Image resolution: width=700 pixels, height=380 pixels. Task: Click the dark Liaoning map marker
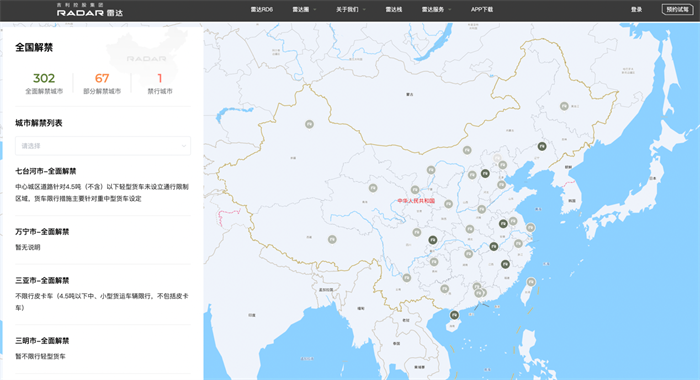(542, 146)
